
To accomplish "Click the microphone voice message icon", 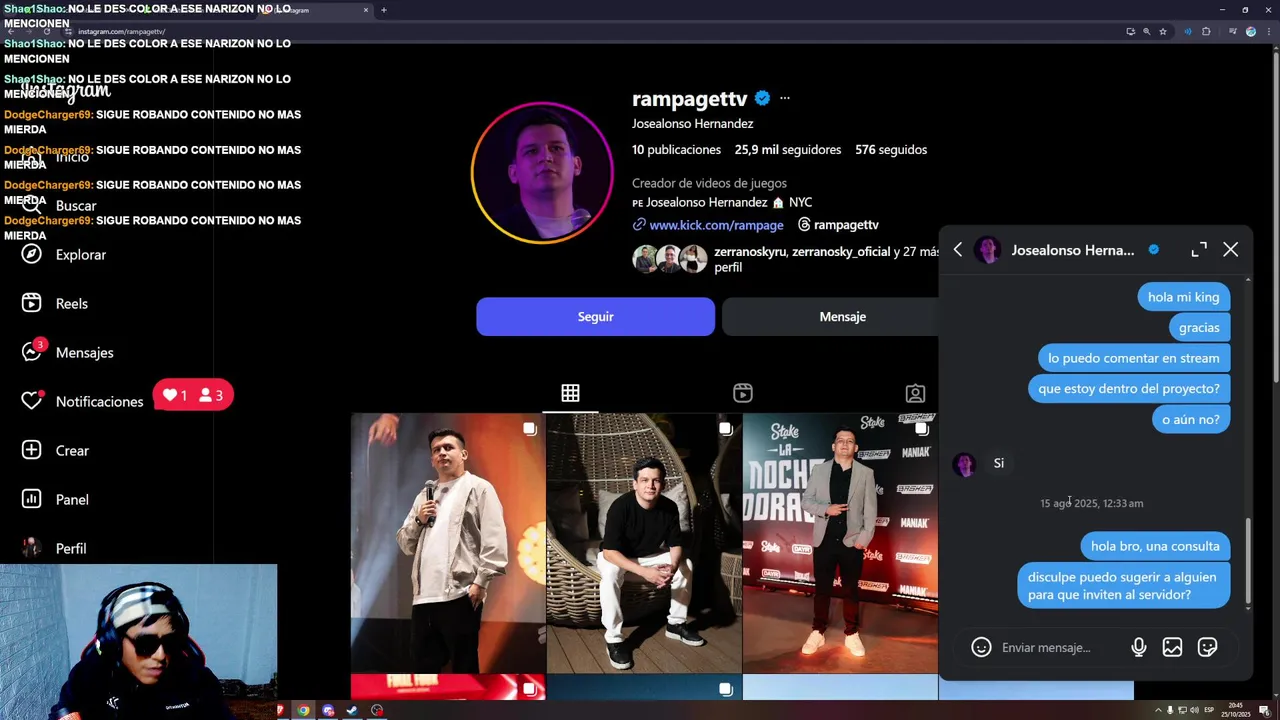I will (x=1138, y=647).
